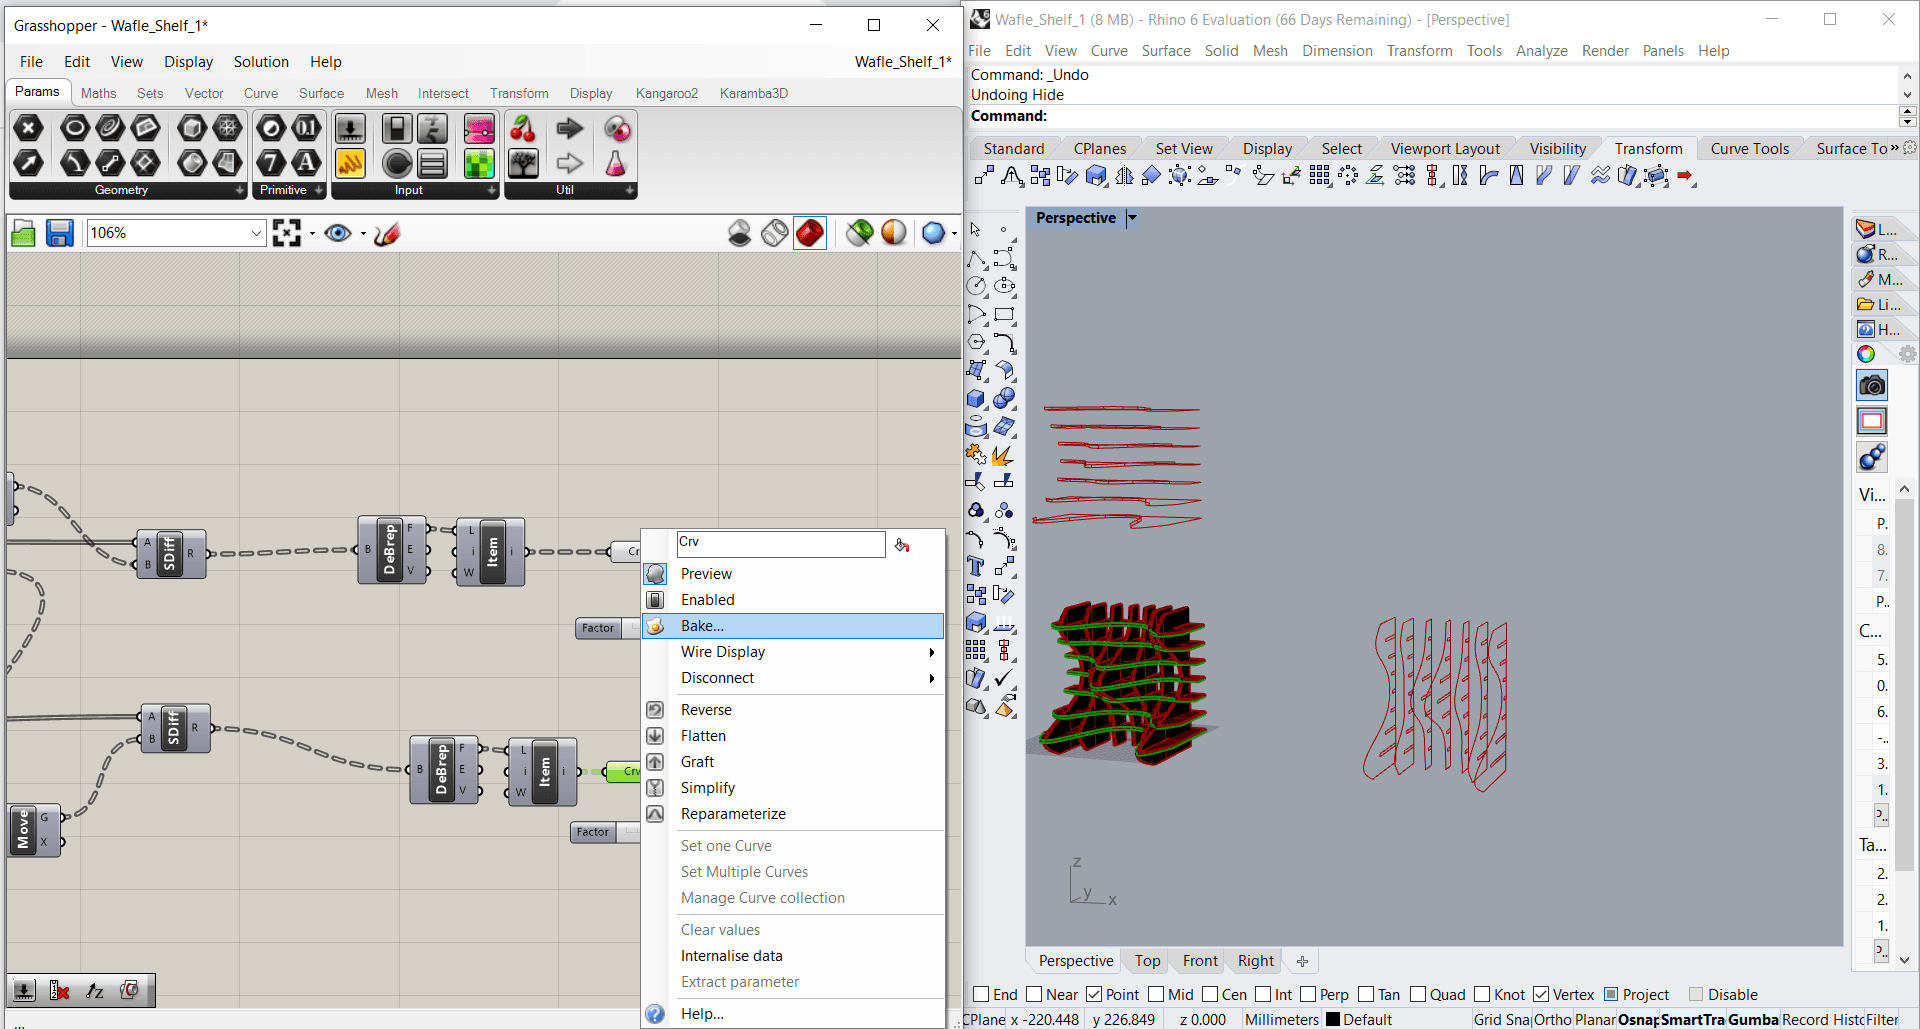Open the 106% zoom level dropdown
1920x1029 pixels.
click(x=256, y=233)
